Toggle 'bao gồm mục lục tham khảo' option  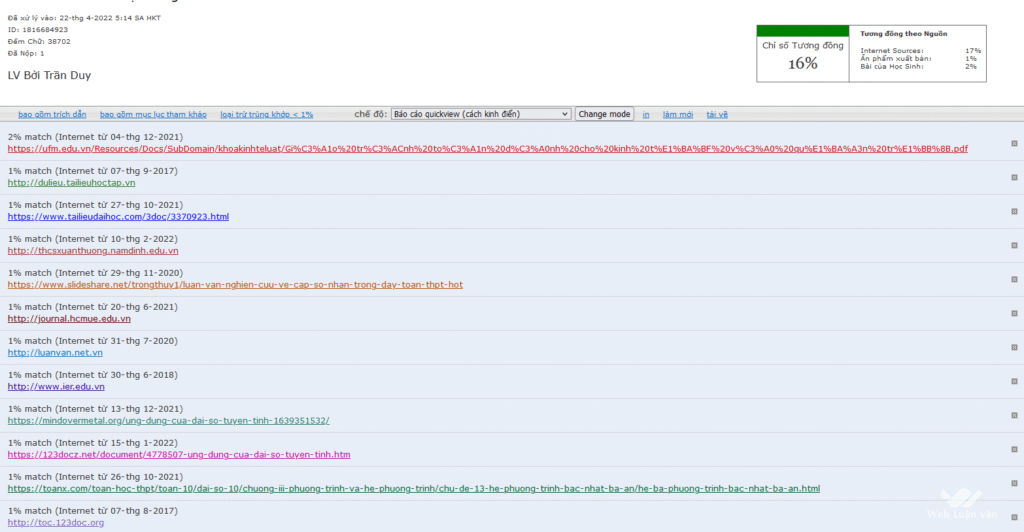(x=153, y=115)
